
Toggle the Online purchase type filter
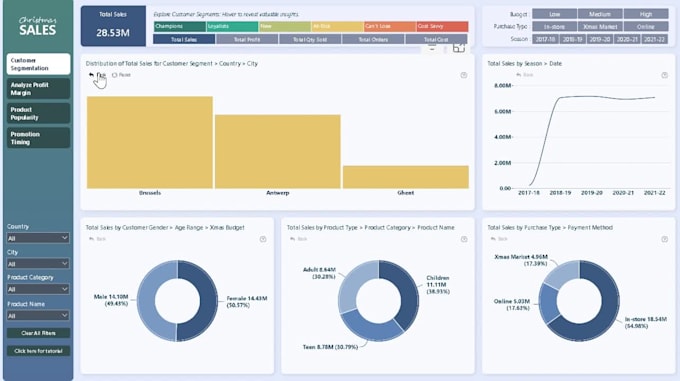click(646, 26)
